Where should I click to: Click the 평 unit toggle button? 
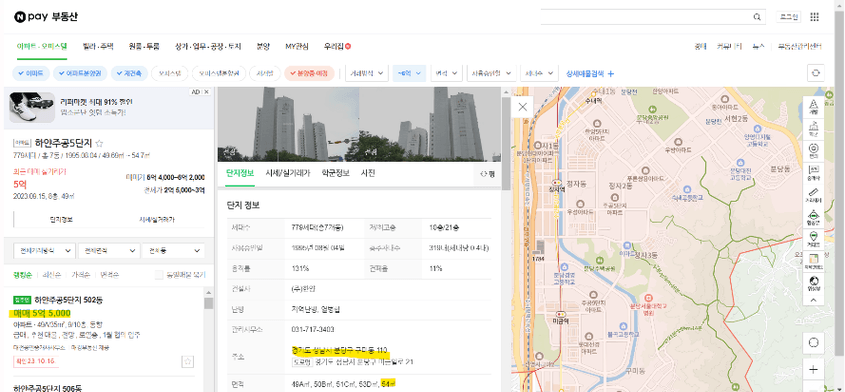pyautogui.click(x=487, y=174)
